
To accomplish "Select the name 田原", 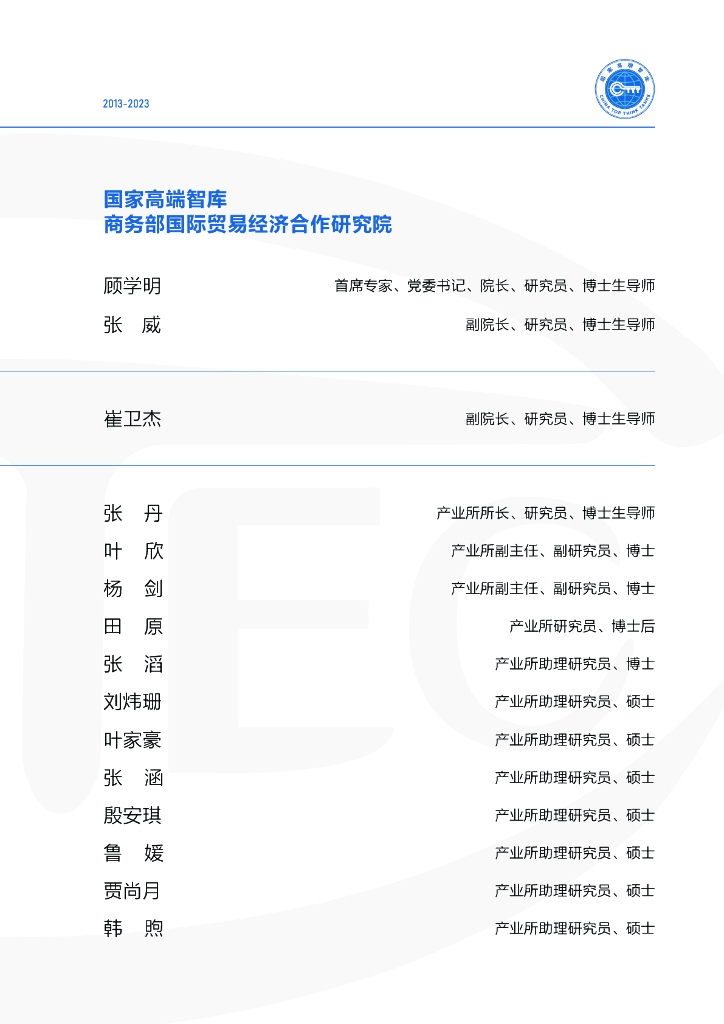I will 133,626.
